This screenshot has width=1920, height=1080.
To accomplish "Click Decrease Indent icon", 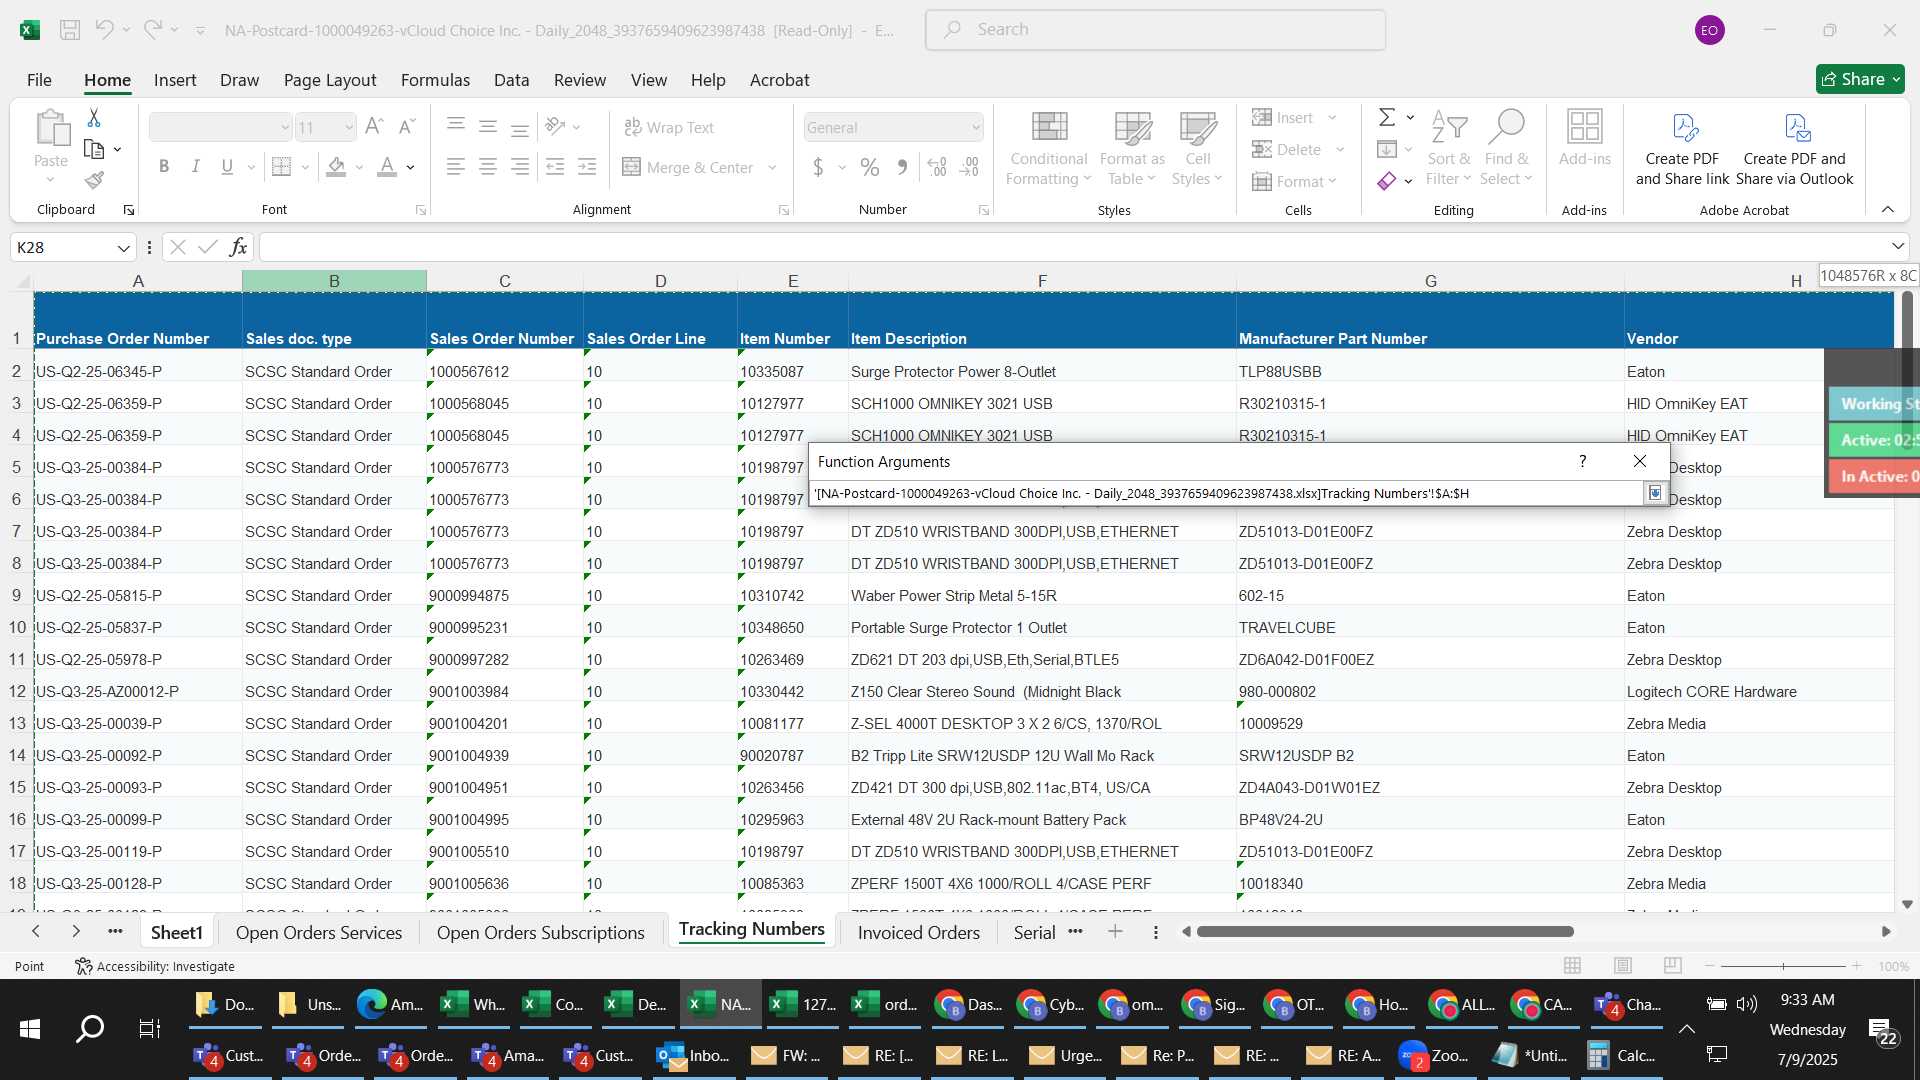I will 555,167.
